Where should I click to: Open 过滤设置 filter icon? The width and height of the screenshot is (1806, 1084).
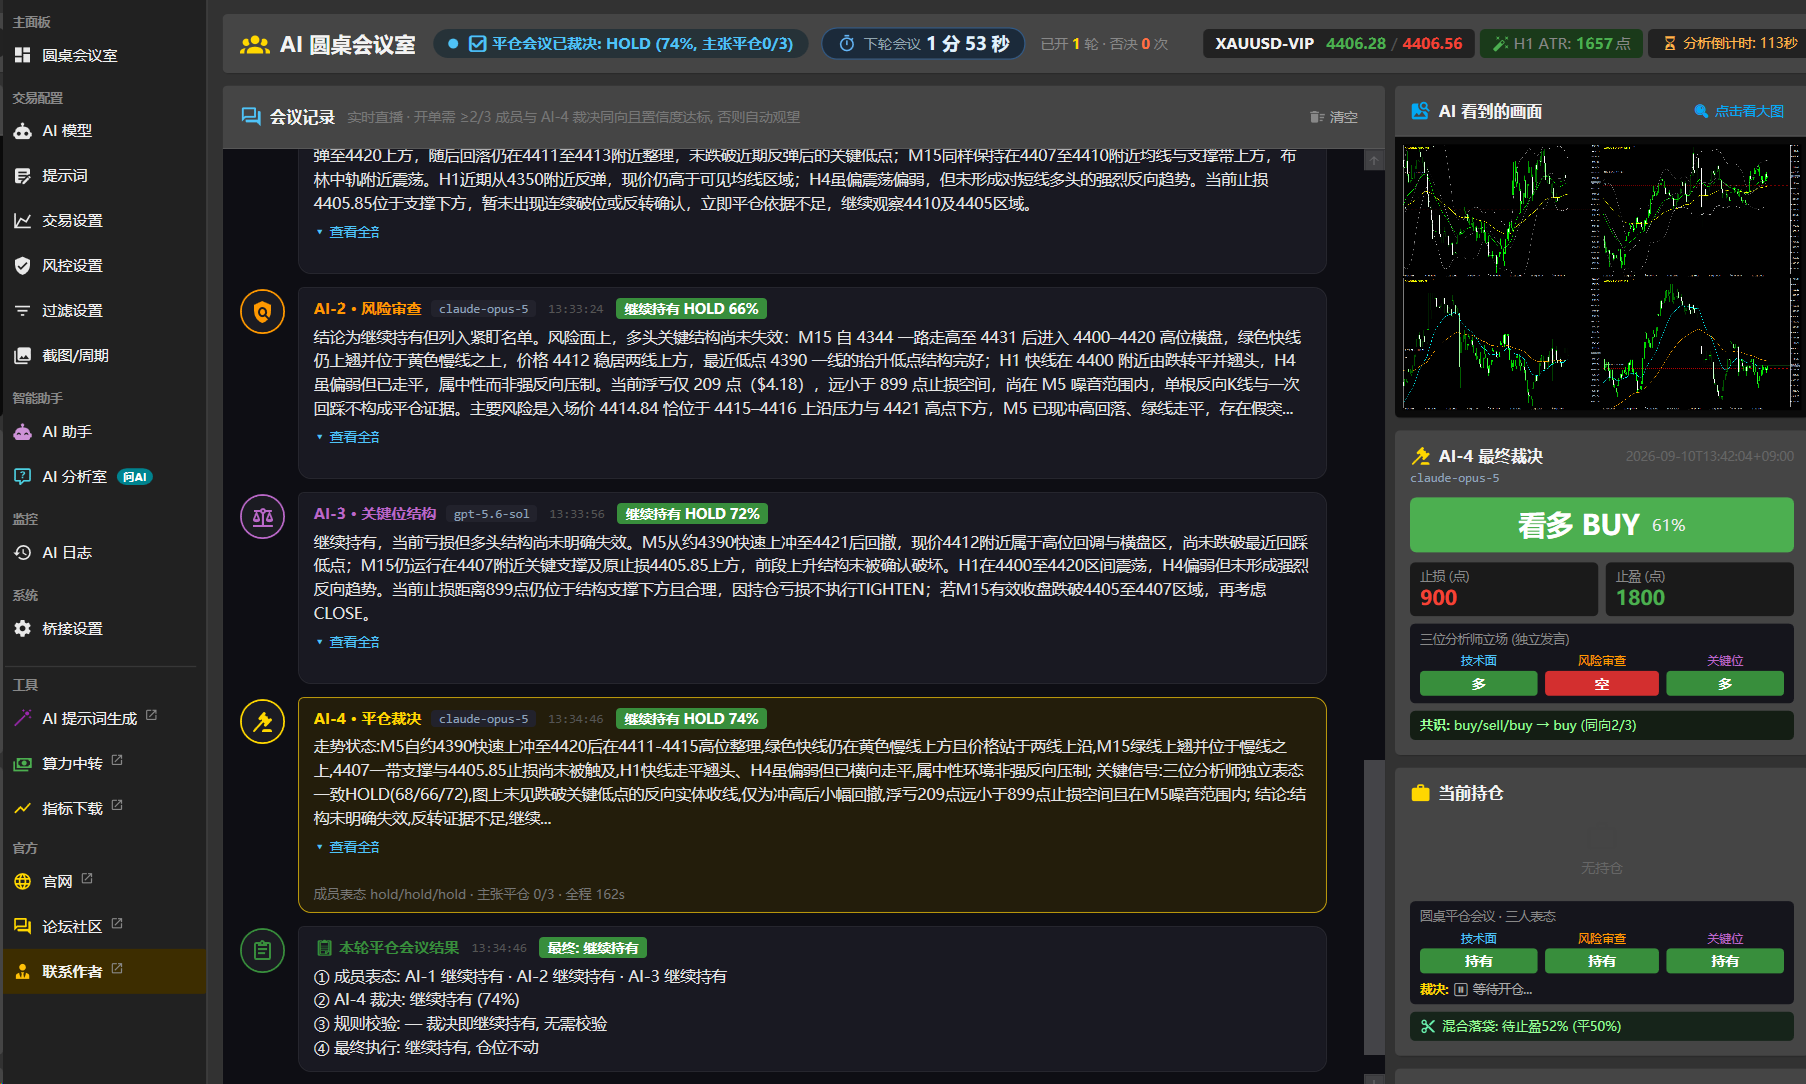(23, 310)
